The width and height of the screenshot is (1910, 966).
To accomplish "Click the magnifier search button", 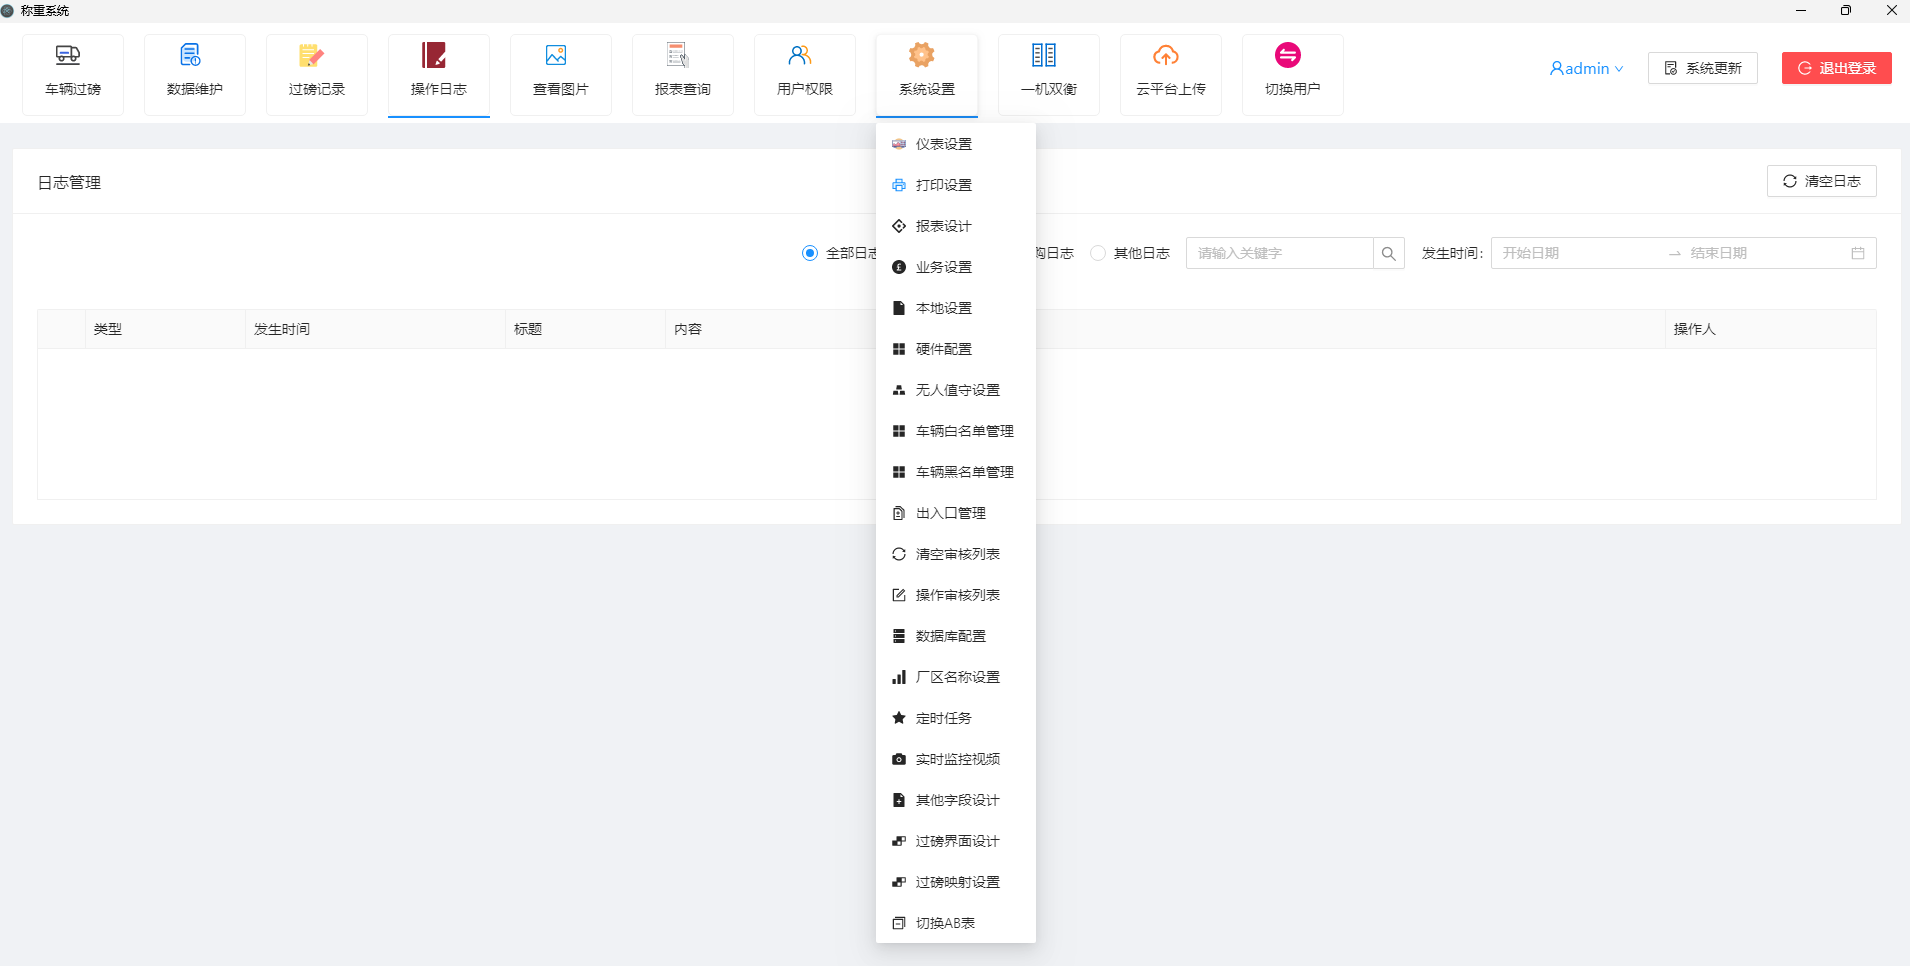I will 1389,253.
